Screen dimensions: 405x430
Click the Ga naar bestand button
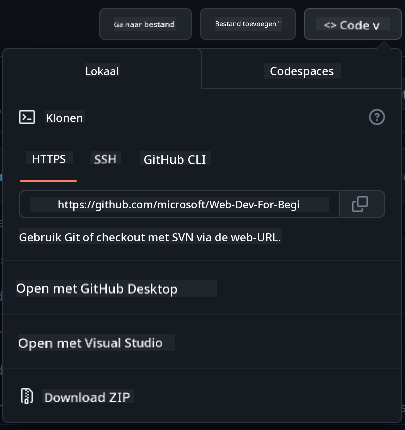(145, 24)
